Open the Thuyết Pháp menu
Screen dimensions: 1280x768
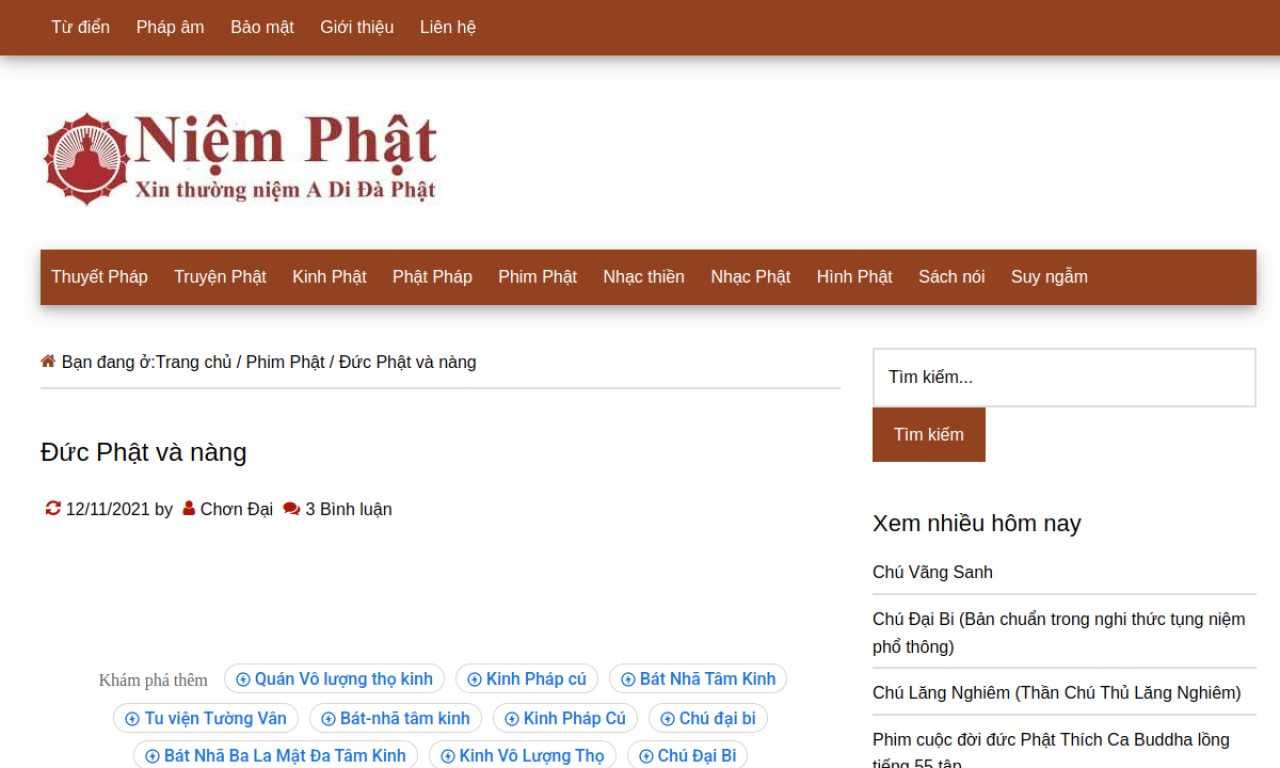[x=100, y=277]
